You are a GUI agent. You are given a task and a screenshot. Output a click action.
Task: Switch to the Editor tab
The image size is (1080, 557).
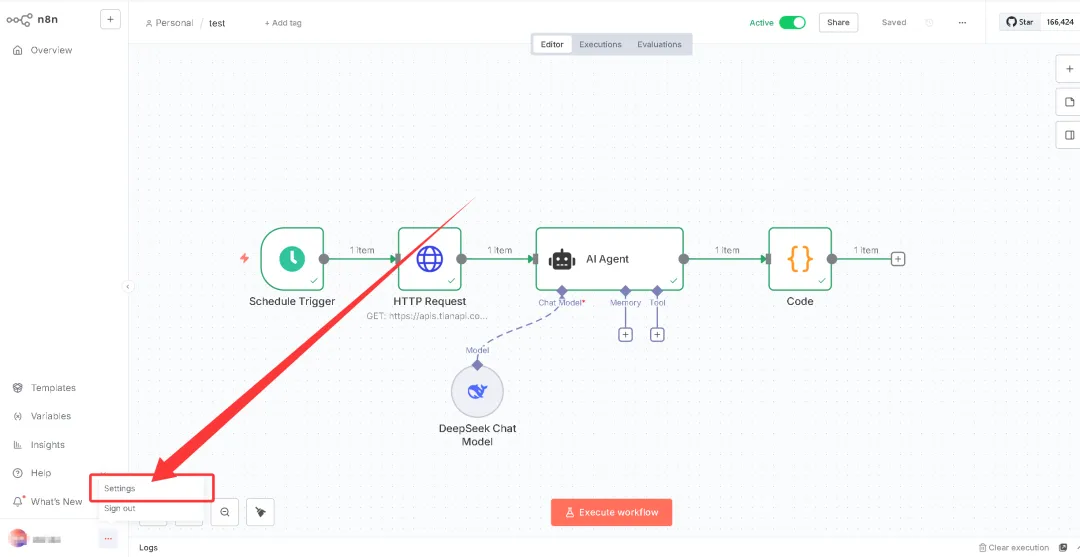552,44
